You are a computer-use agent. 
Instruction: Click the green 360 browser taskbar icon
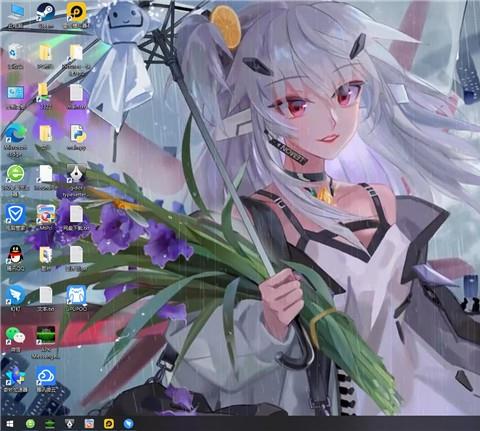(x=30, y=424)
